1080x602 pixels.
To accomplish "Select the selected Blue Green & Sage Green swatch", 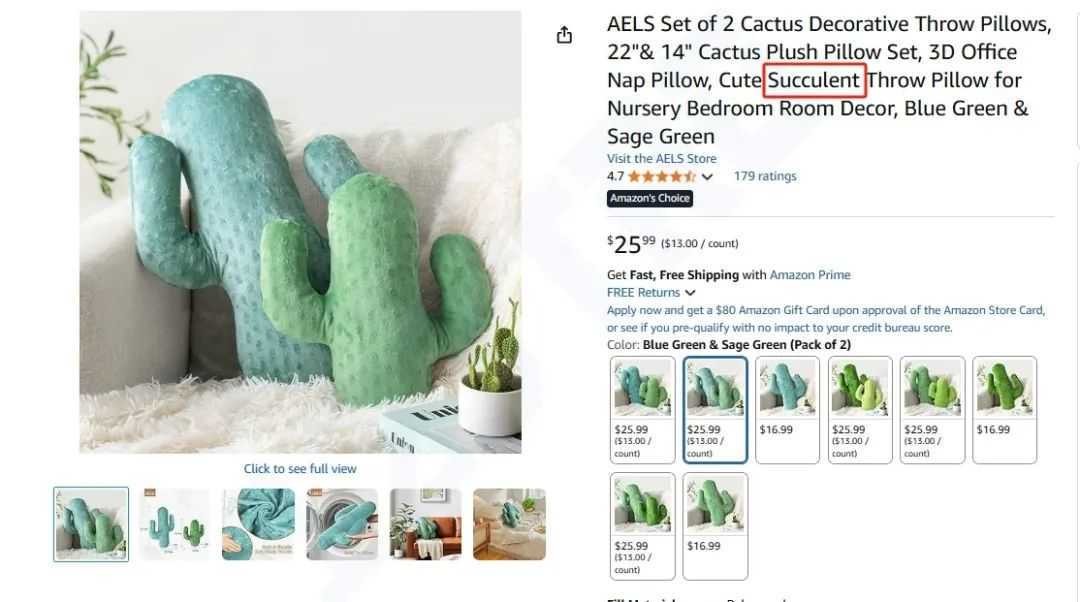I will point(715,410).
